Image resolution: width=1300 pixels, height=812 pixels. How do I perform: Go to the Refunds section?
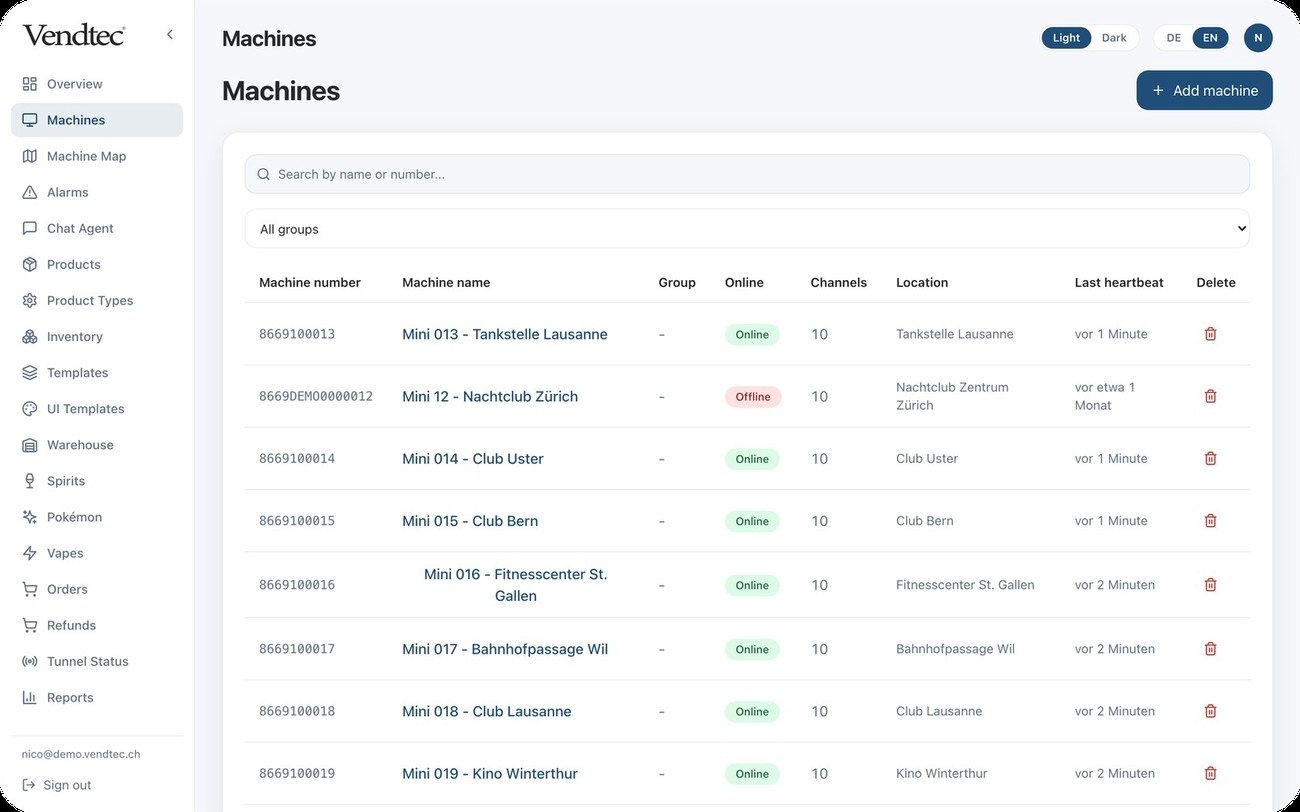(x=97, y=625)
